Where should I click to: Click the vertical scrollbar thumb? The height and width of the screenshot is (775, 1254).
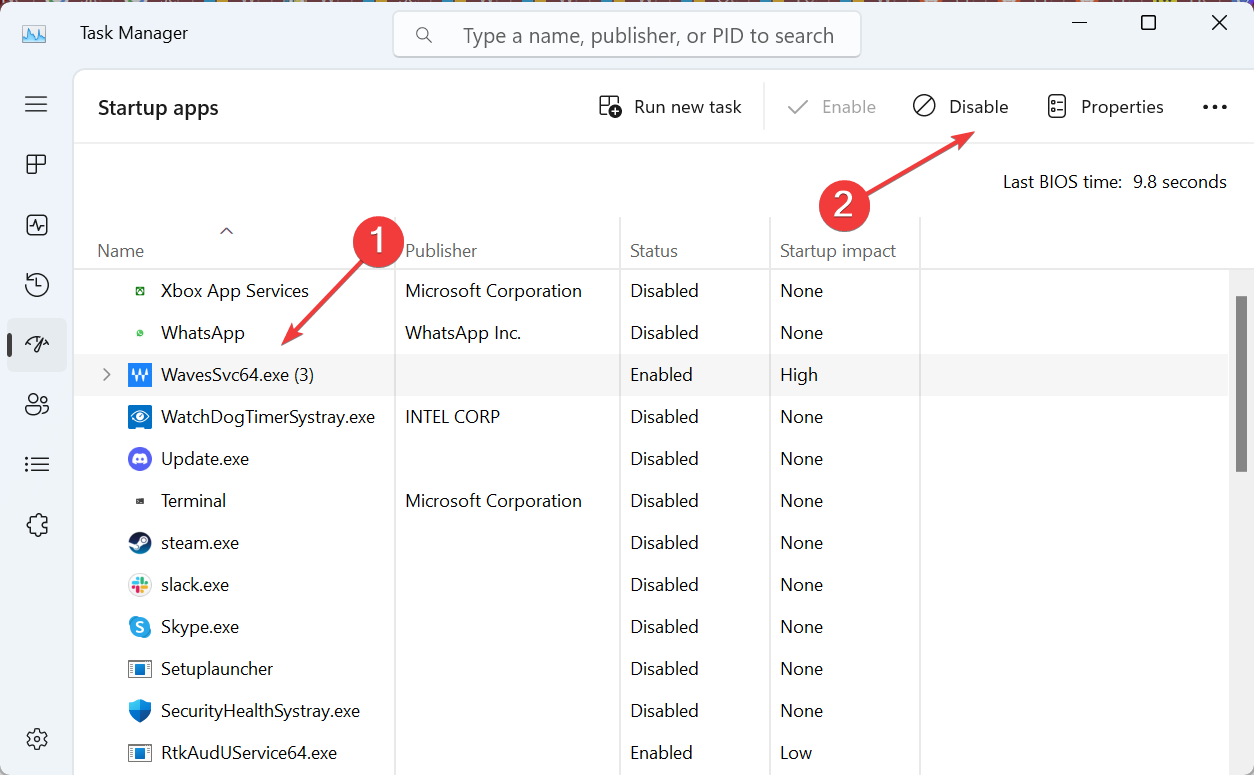coord(1241,380)
